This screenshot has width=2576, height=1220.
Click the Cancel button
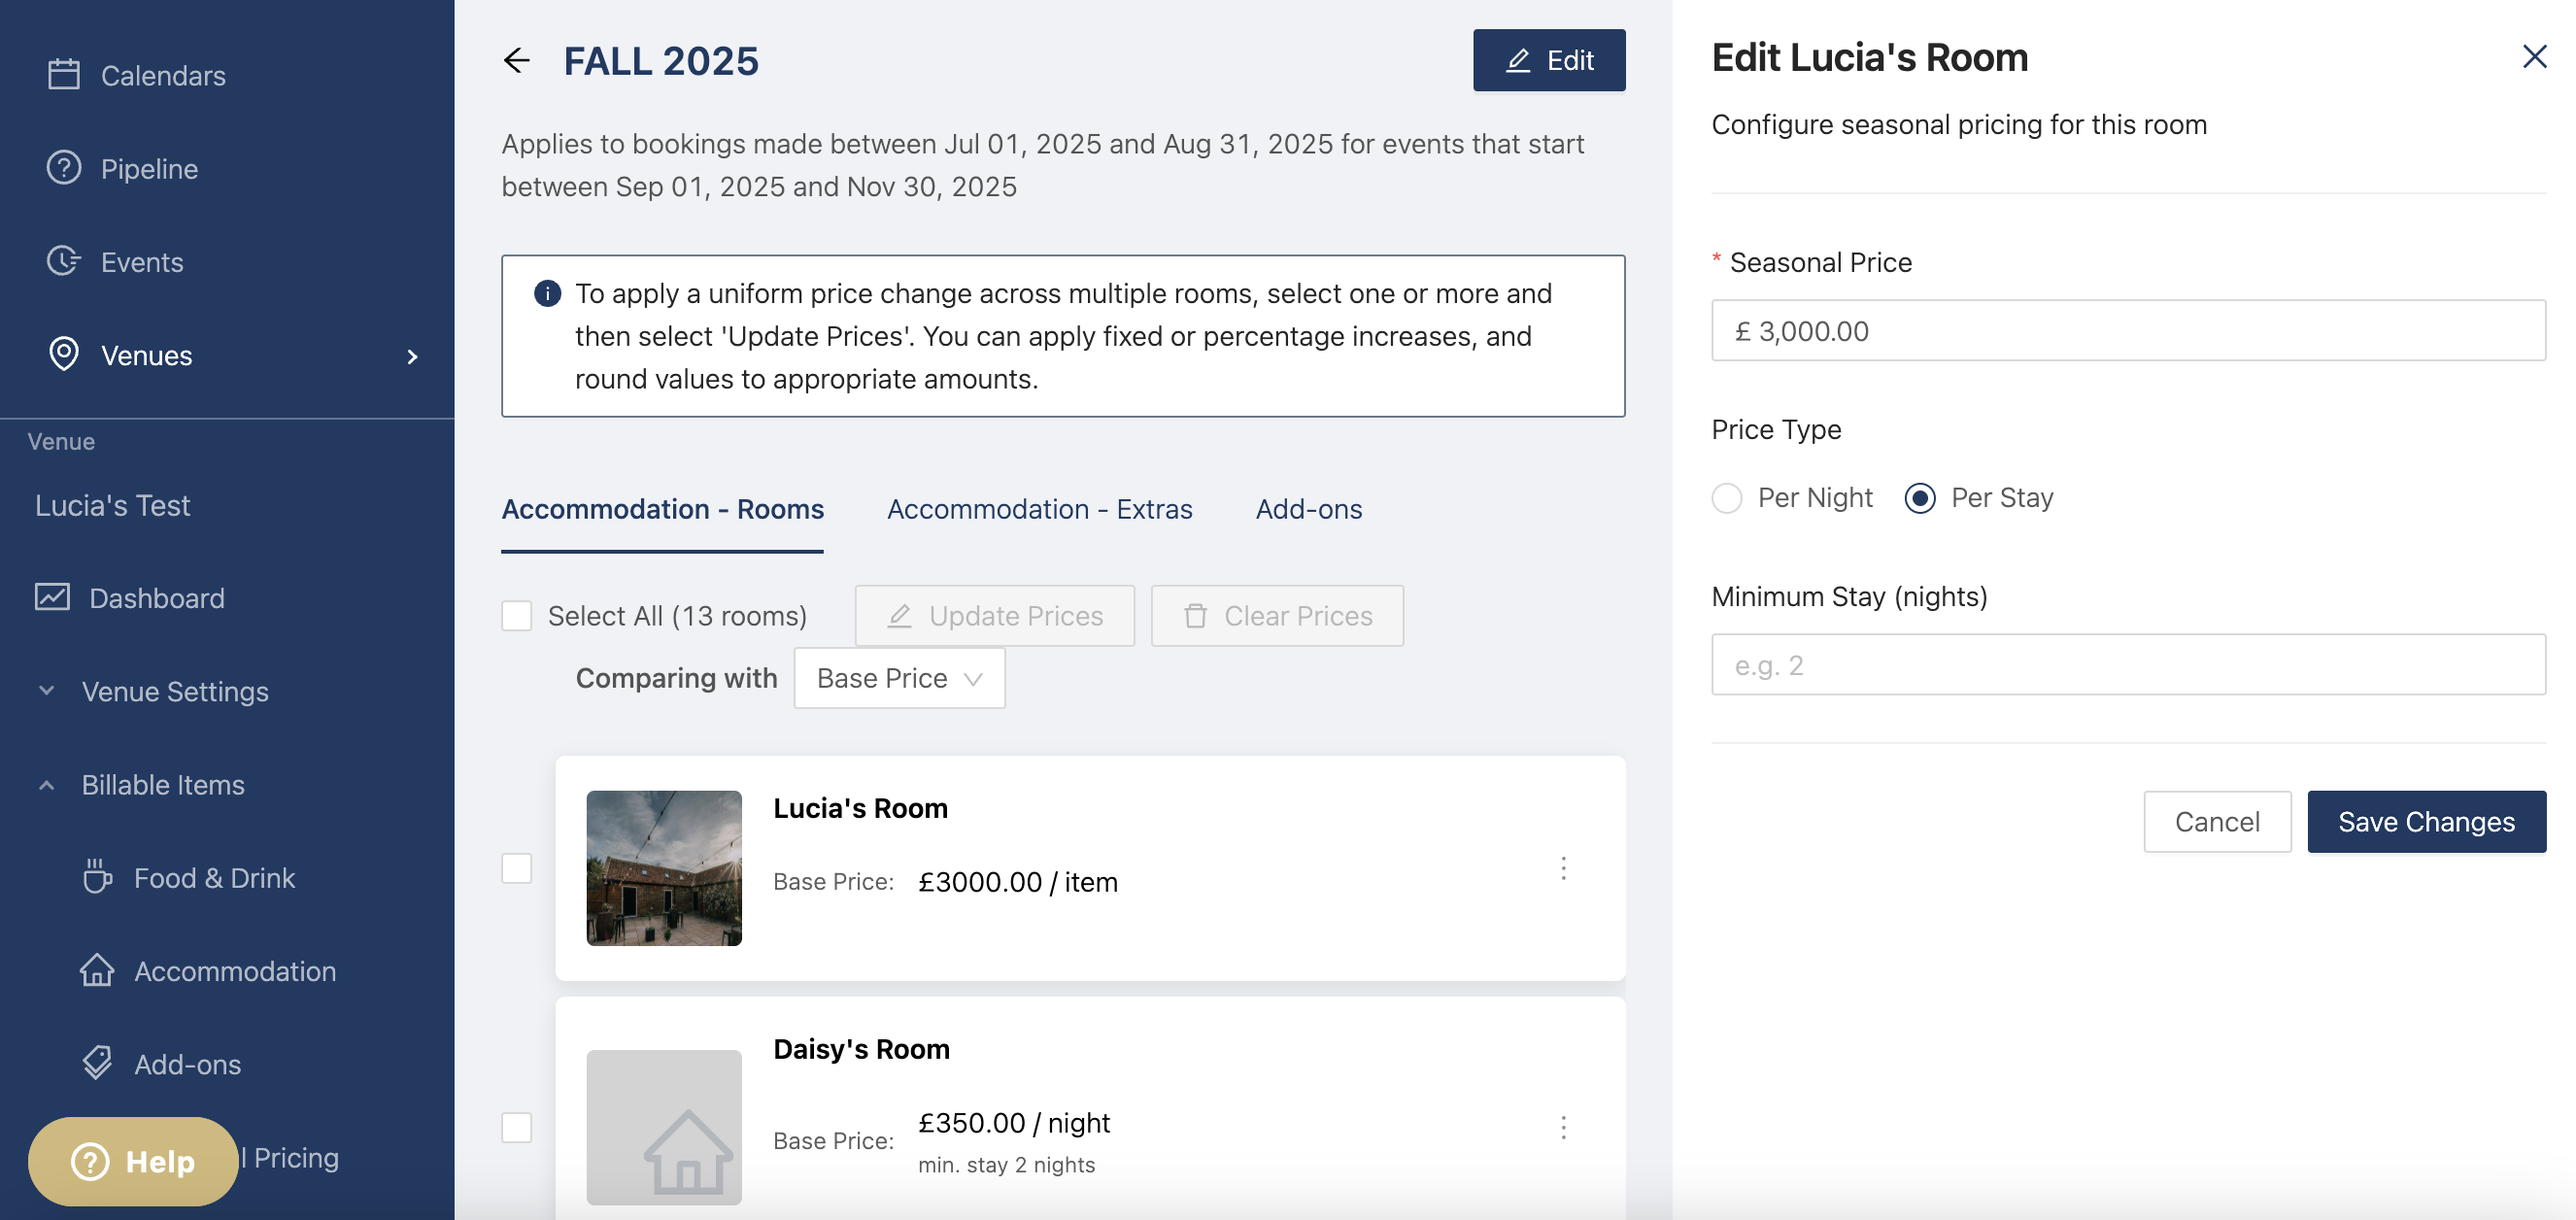(x=2217, y=822)
